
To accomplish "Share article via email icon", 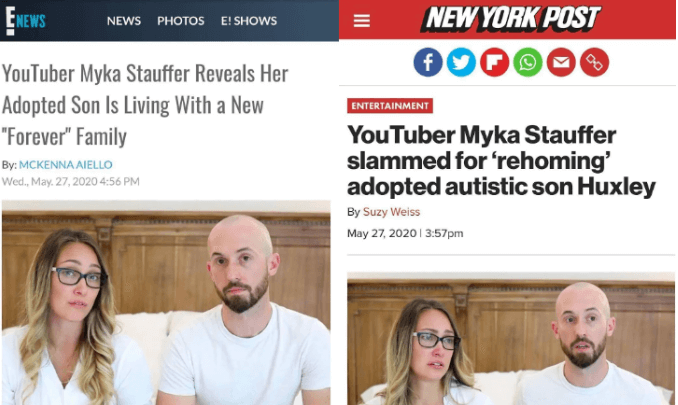I will pos(561,62).
